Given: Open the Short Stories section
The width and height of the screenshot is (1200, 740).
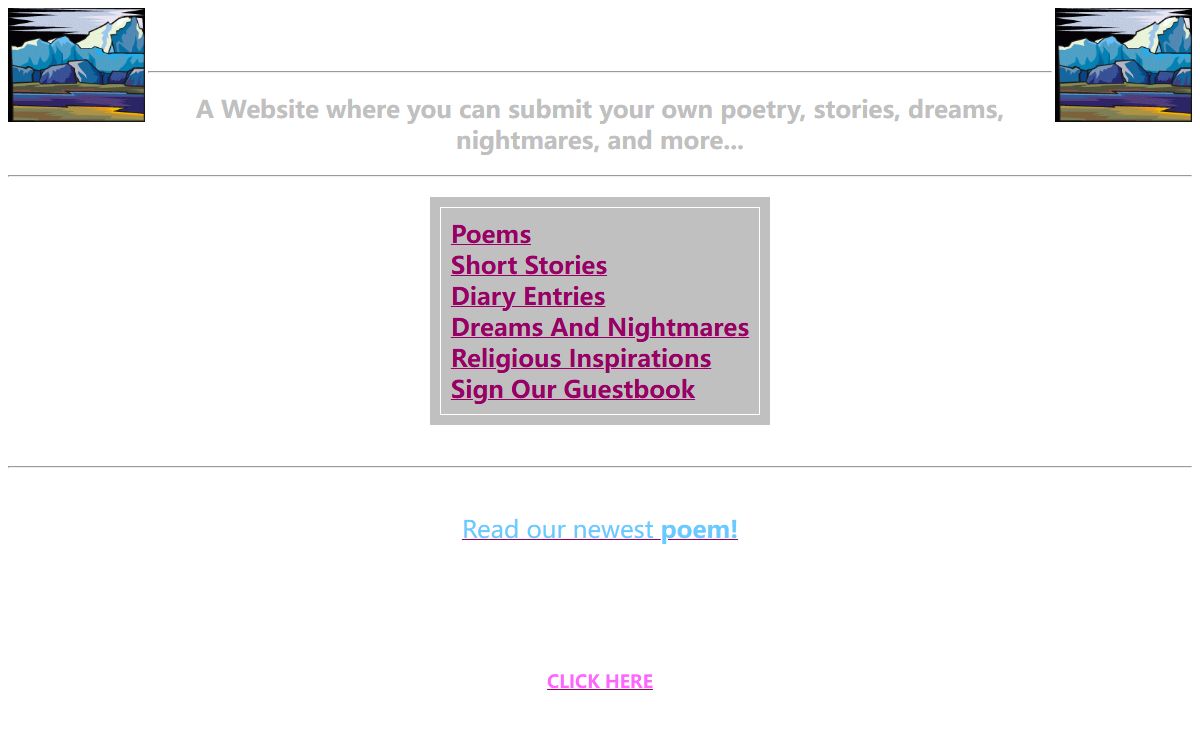Looking at the screenshot, I should tap(529, 265).
